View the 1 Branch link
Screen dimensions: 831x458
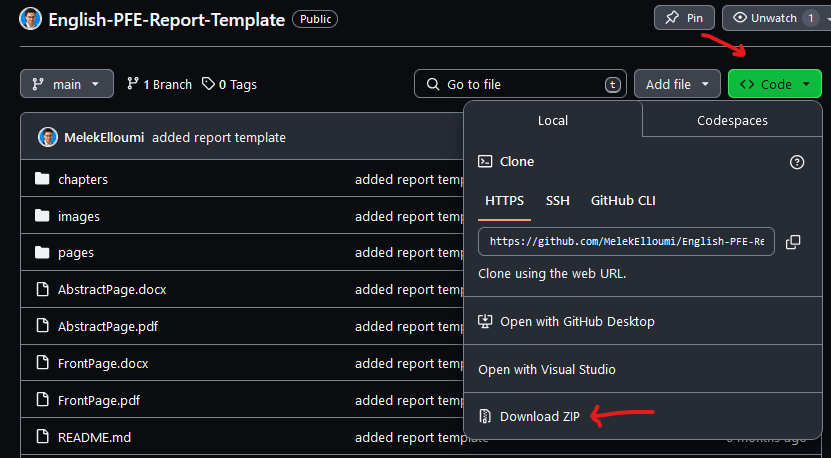(159, 84)
